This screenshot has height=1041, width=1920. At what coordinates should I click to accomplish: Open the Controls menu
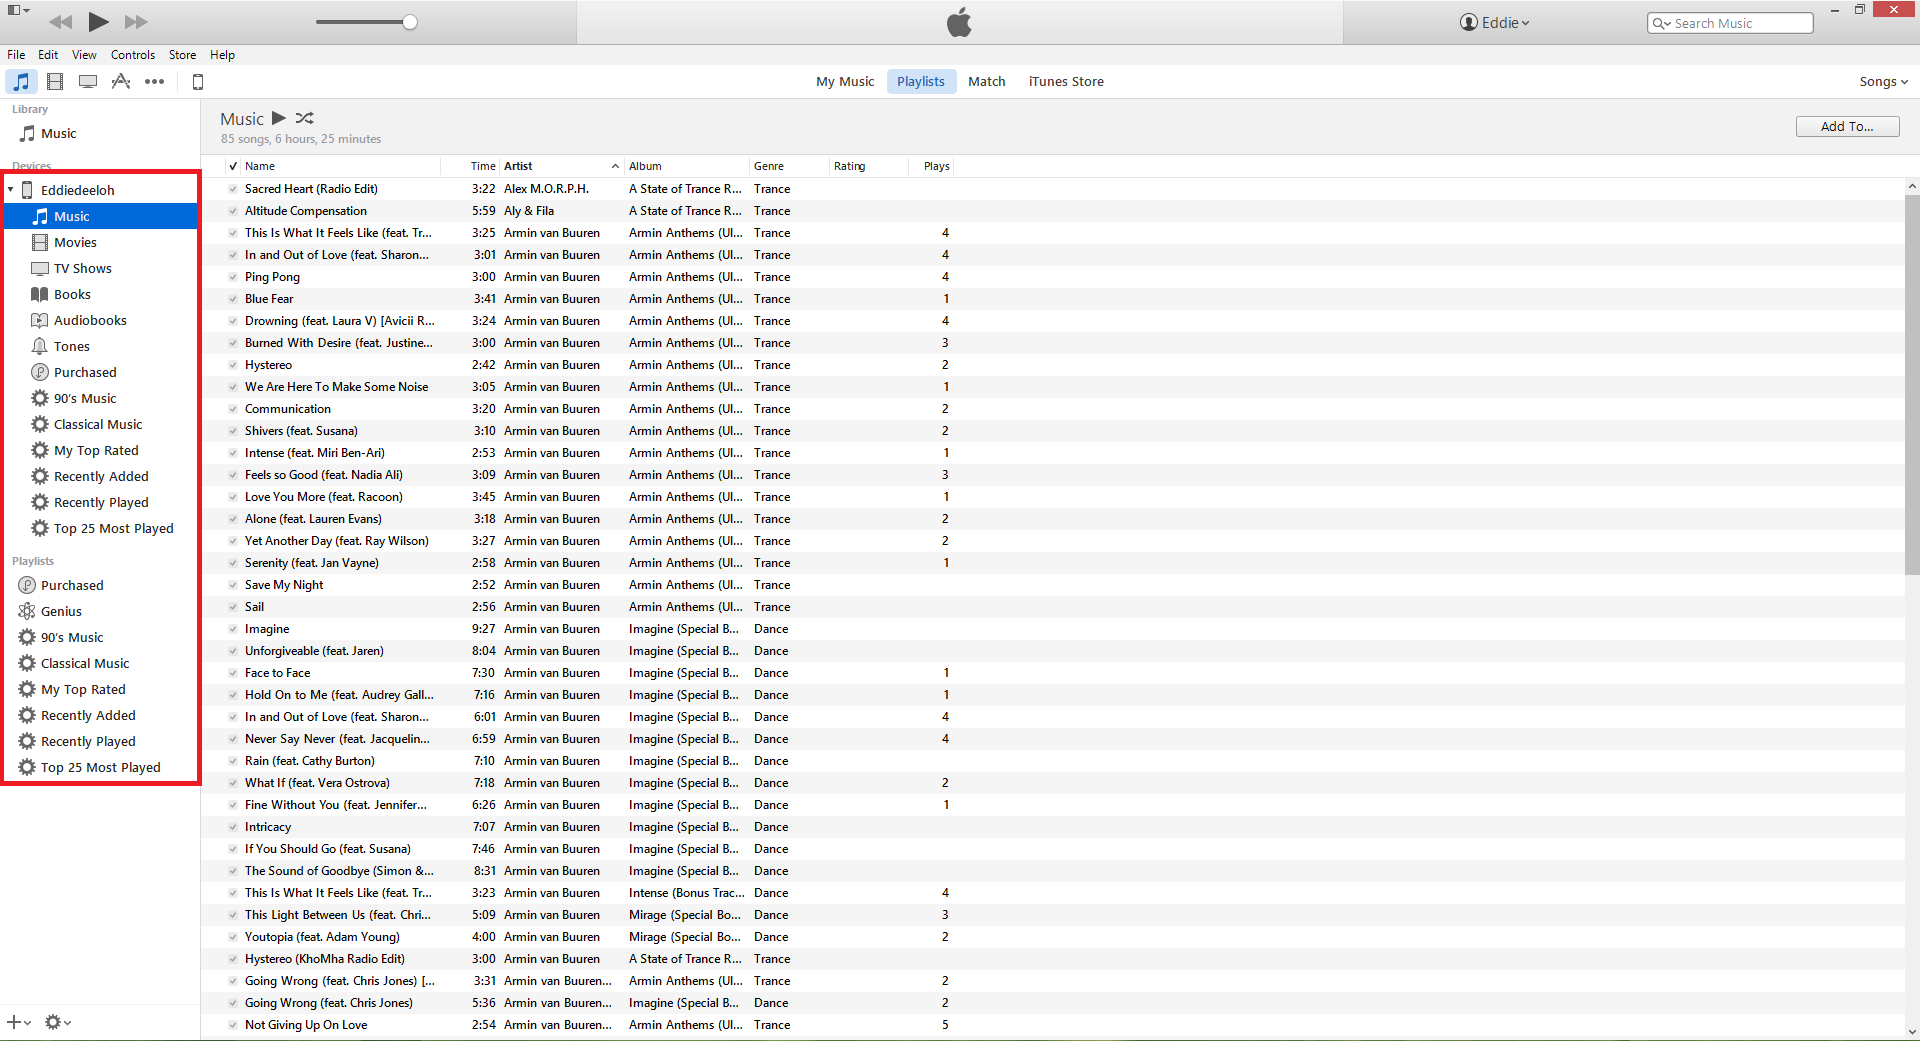click(133, 55)
